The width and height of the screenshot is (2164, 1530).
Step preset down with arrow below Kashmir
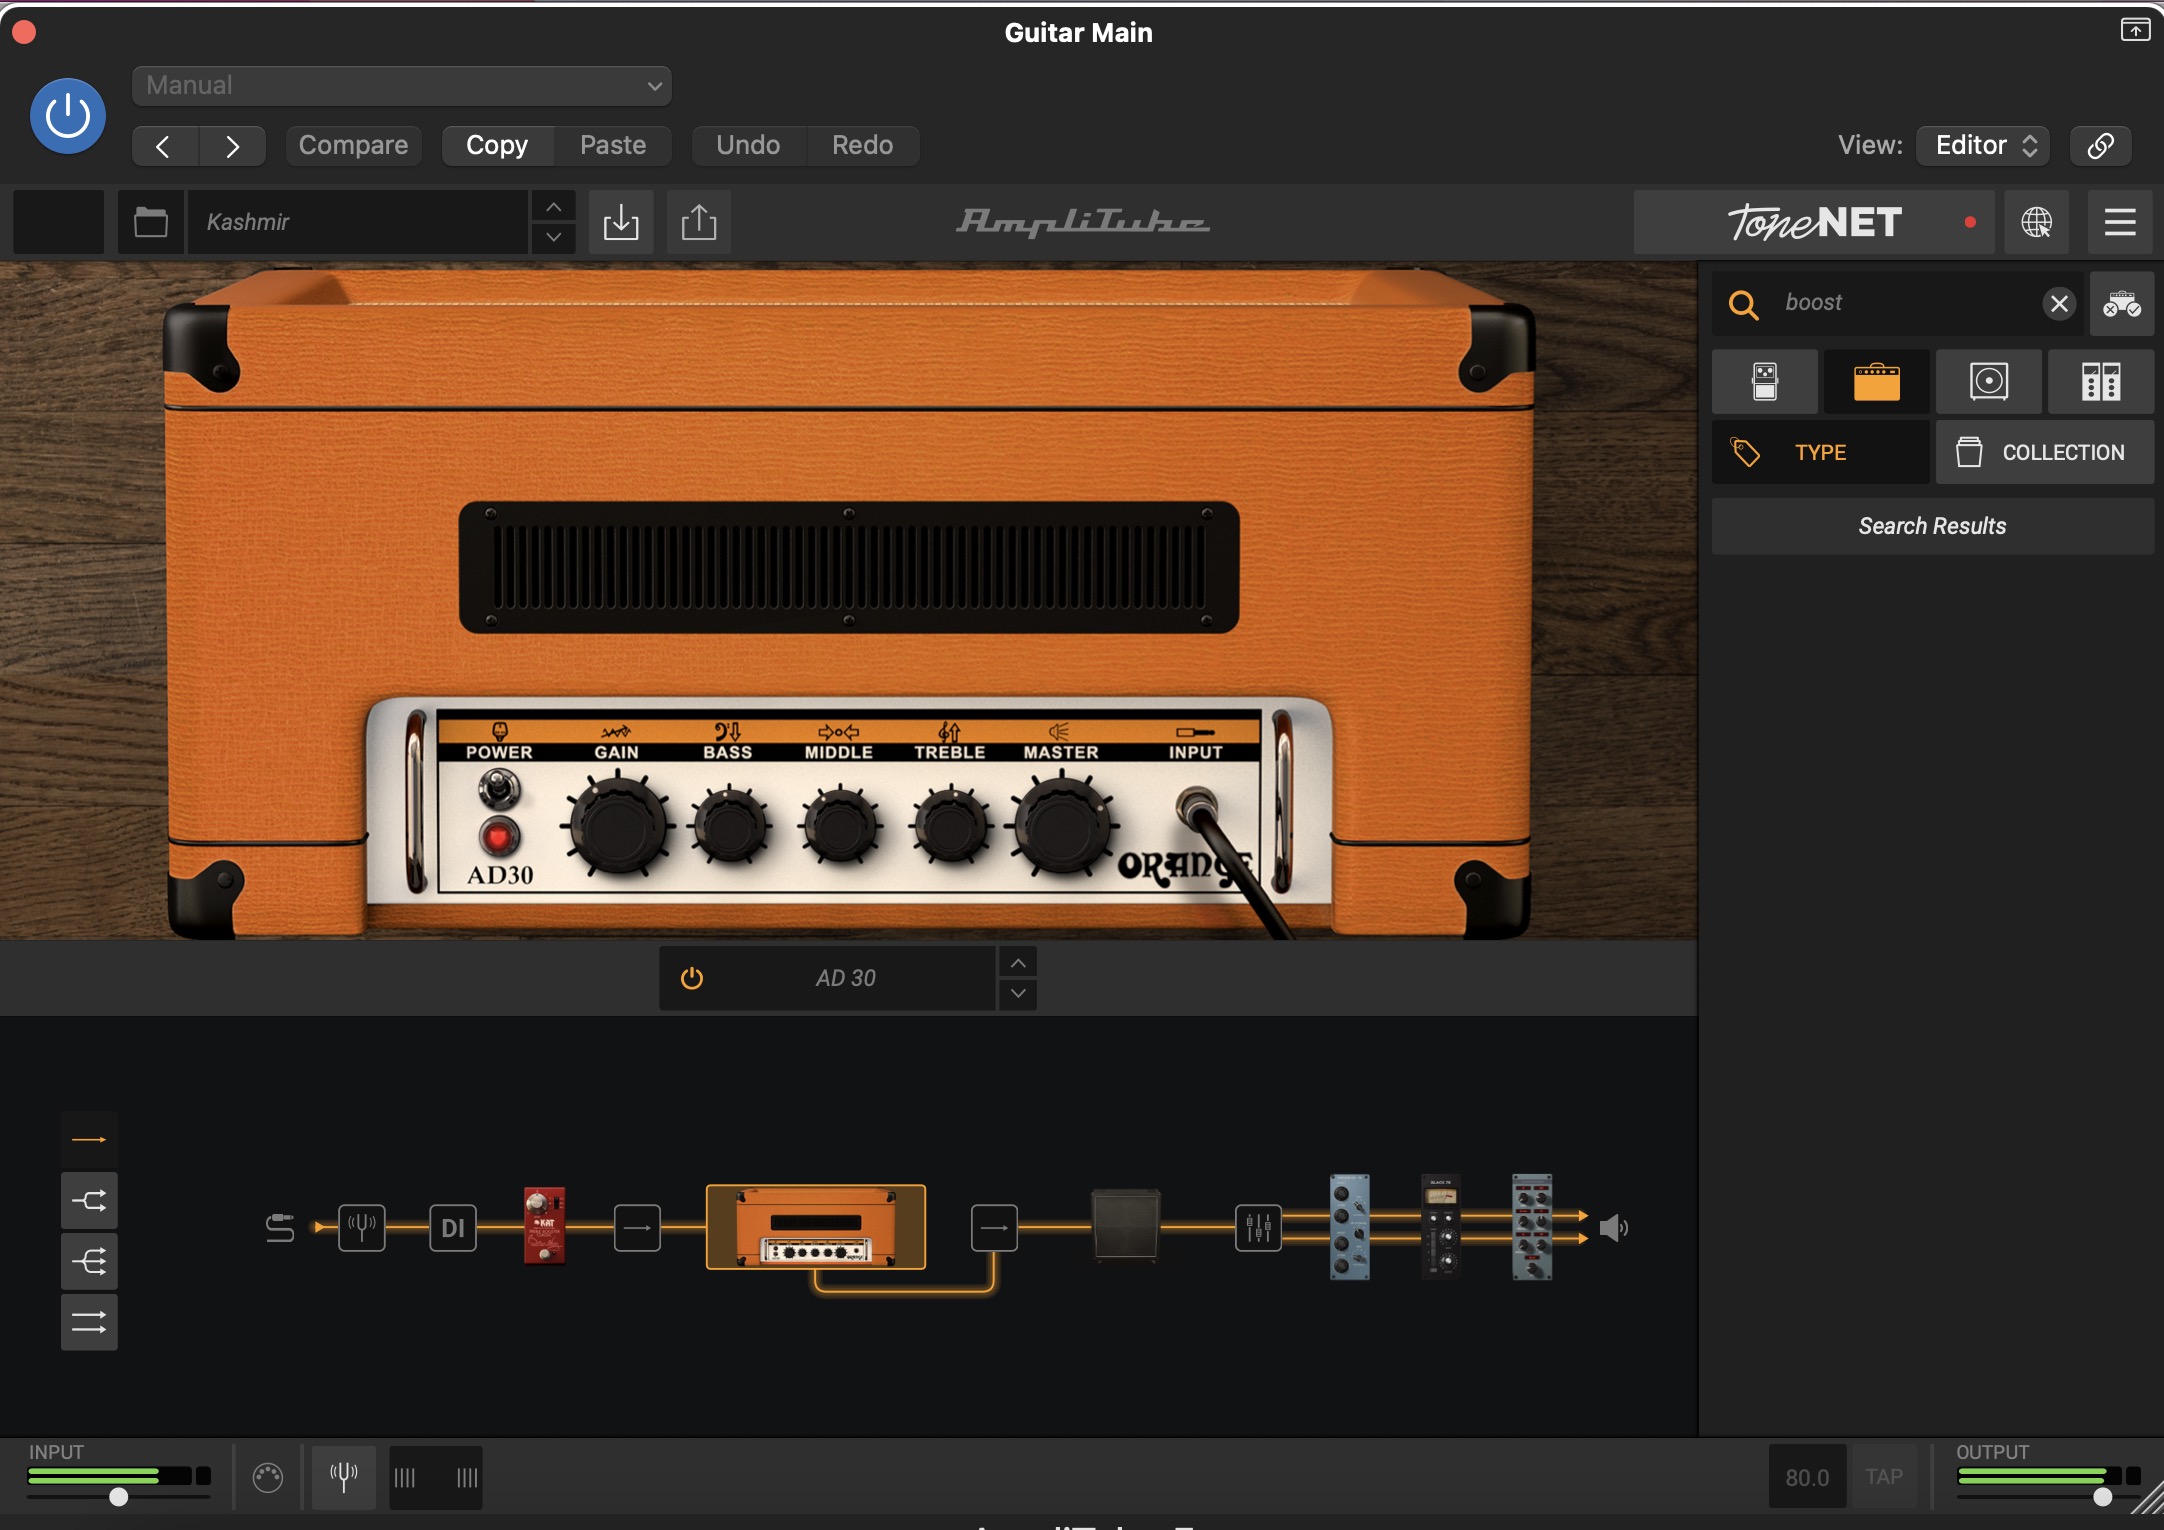coord(553,238)
